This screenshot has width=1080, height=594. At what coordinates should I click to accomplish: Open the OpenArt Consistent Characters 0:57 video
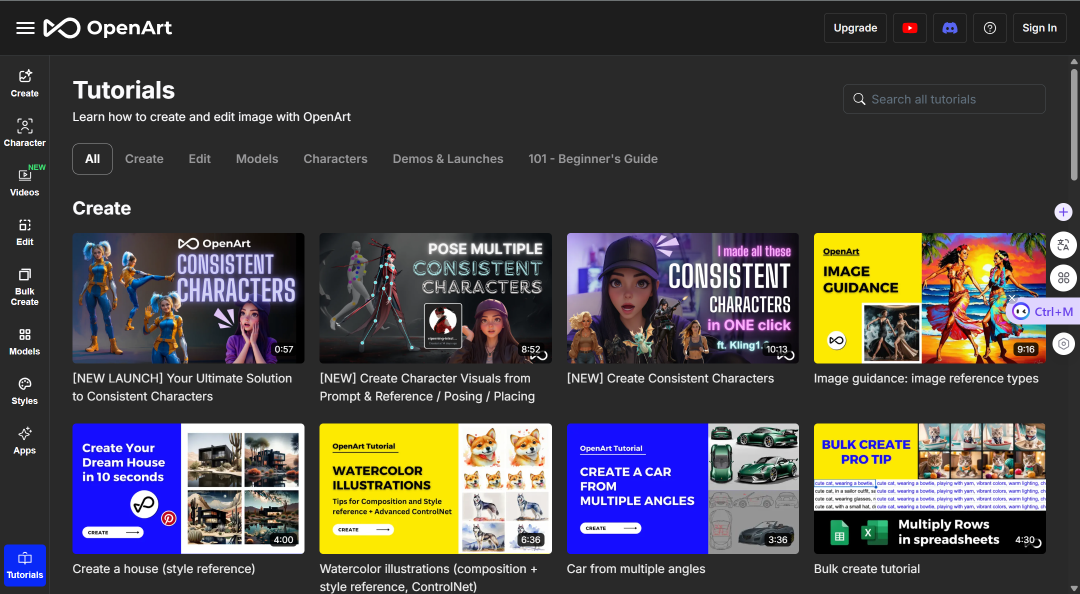[x=188, y=298]
